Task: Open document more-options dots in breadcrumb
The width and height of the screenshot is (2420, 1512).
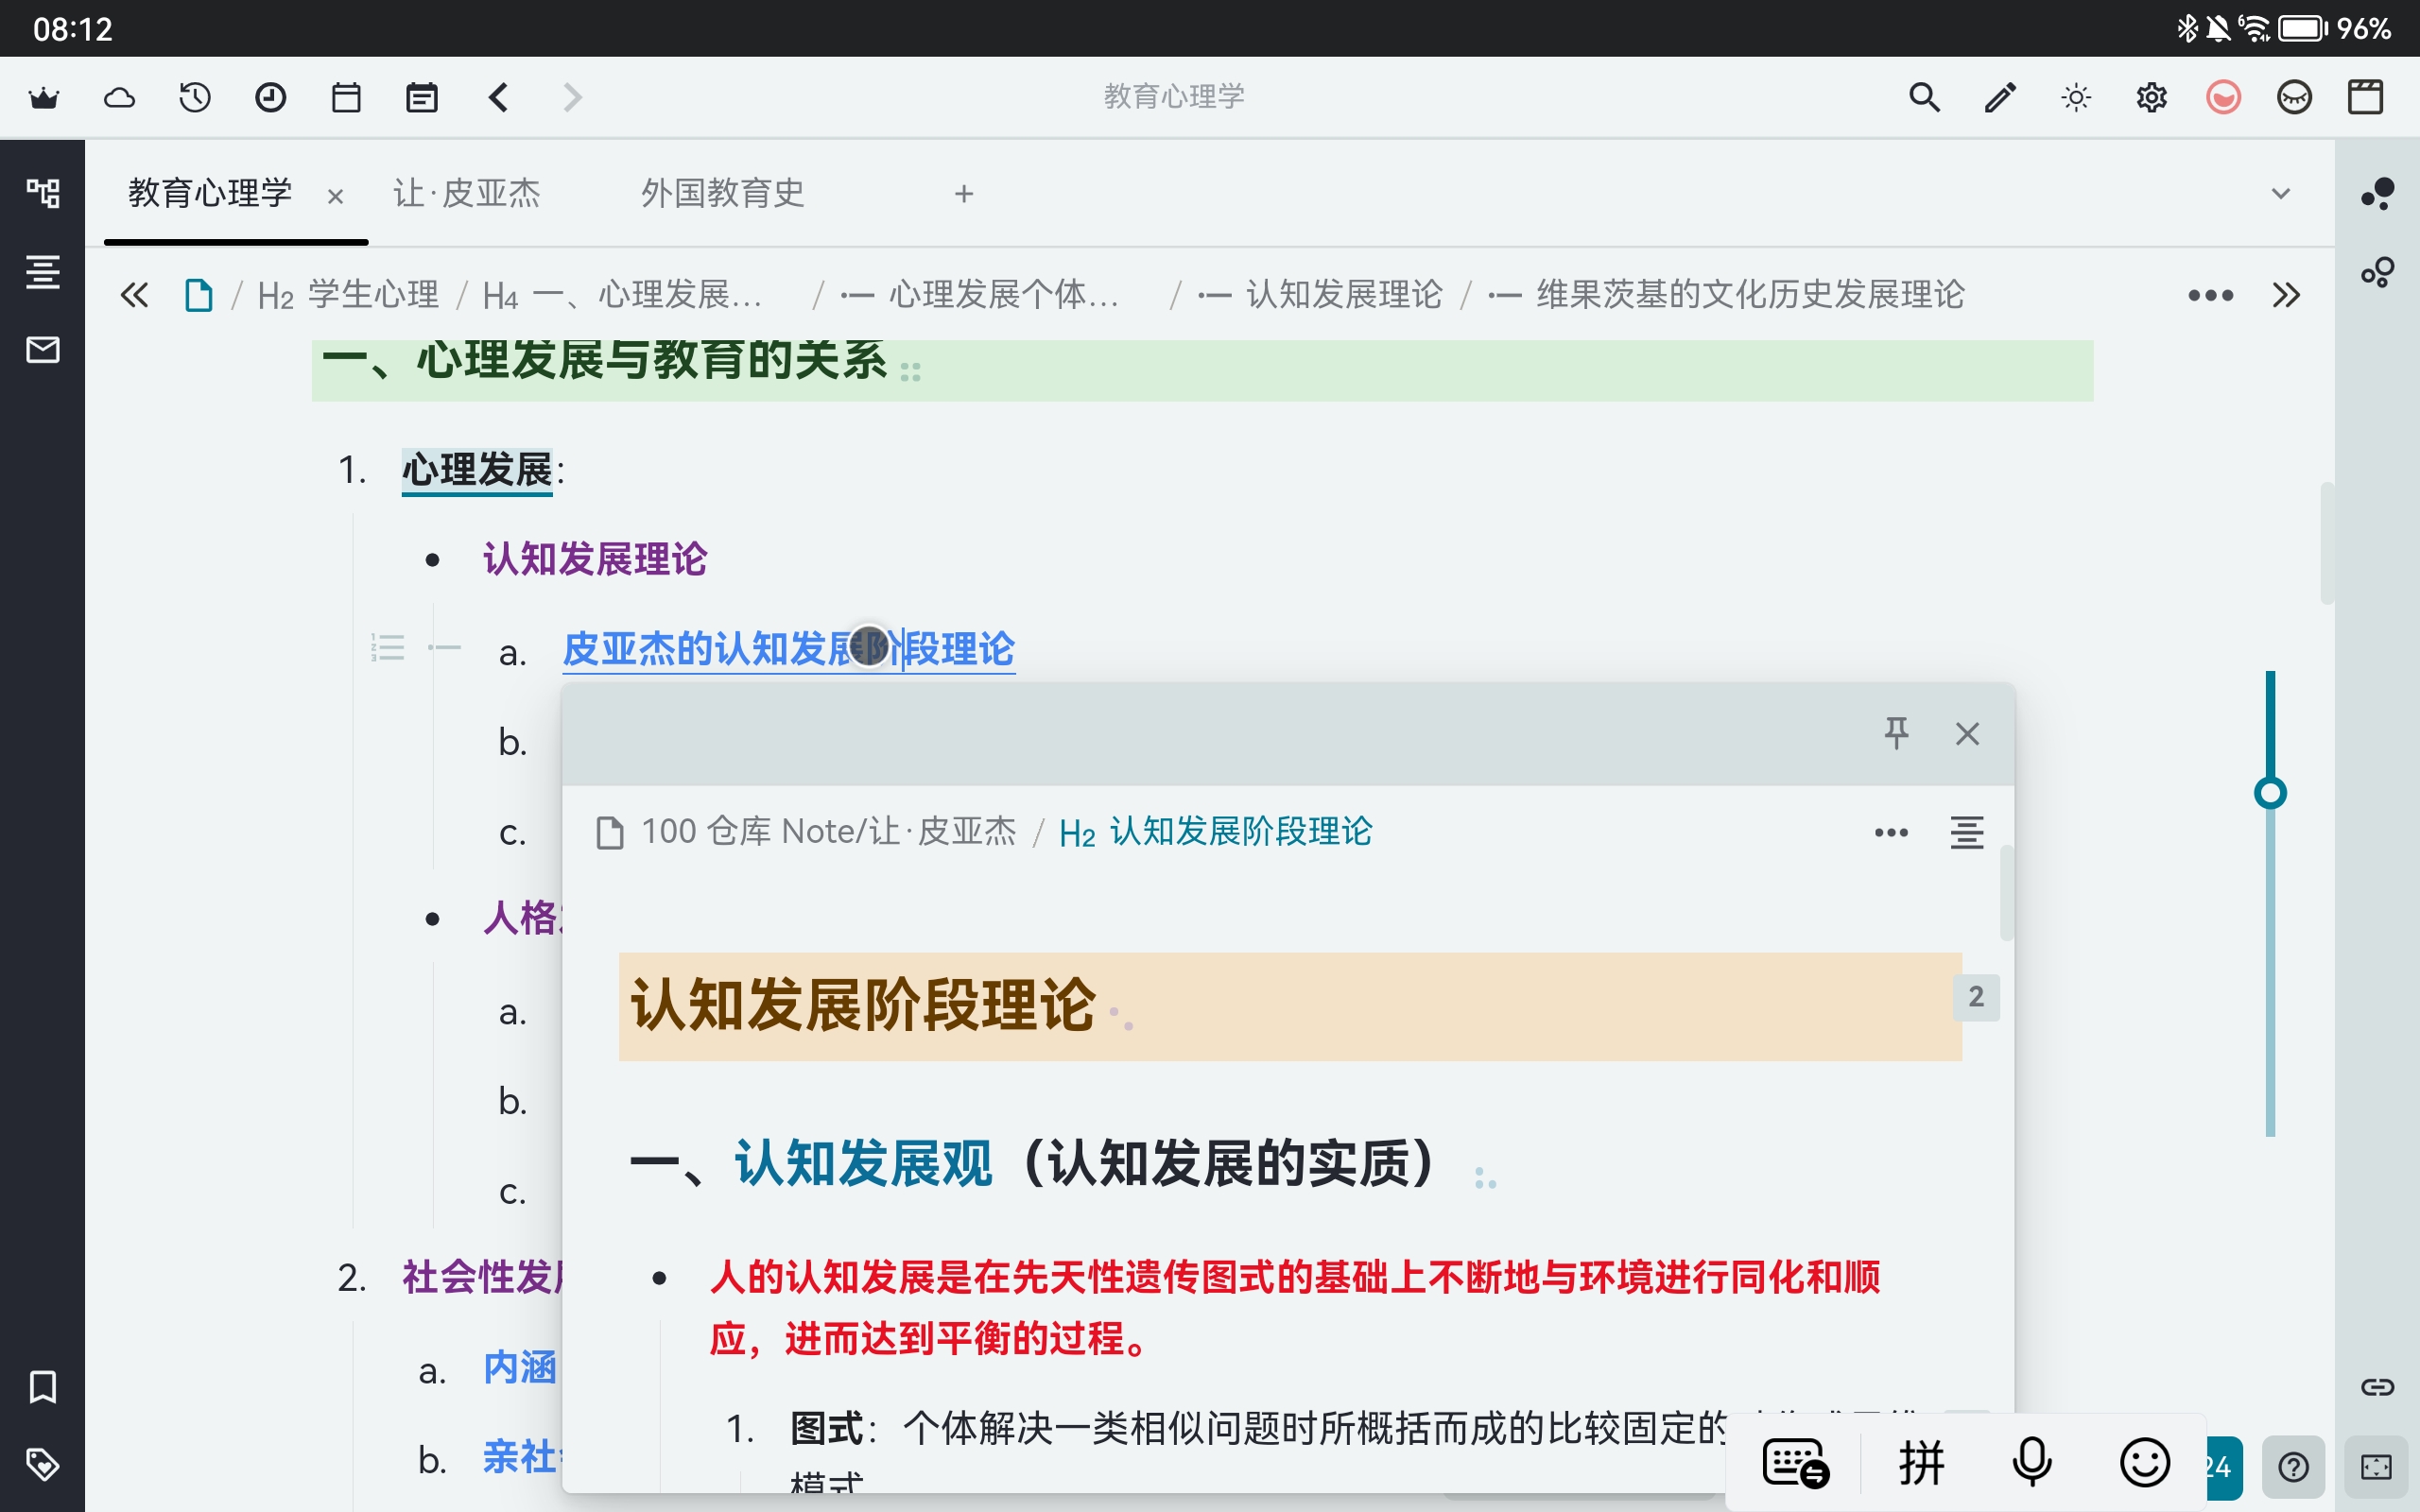Action: pyautogui.click(x=2210, y=295)
